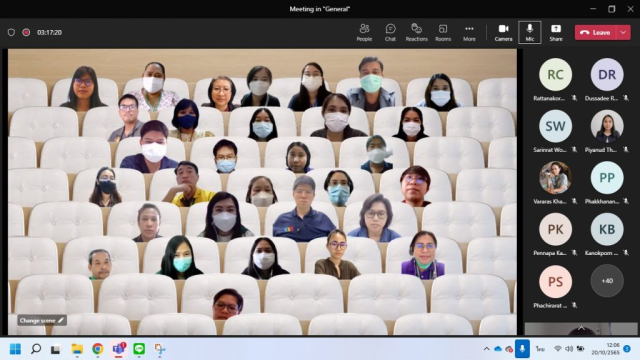Expand the Leave options arrow

coord(623,33)
